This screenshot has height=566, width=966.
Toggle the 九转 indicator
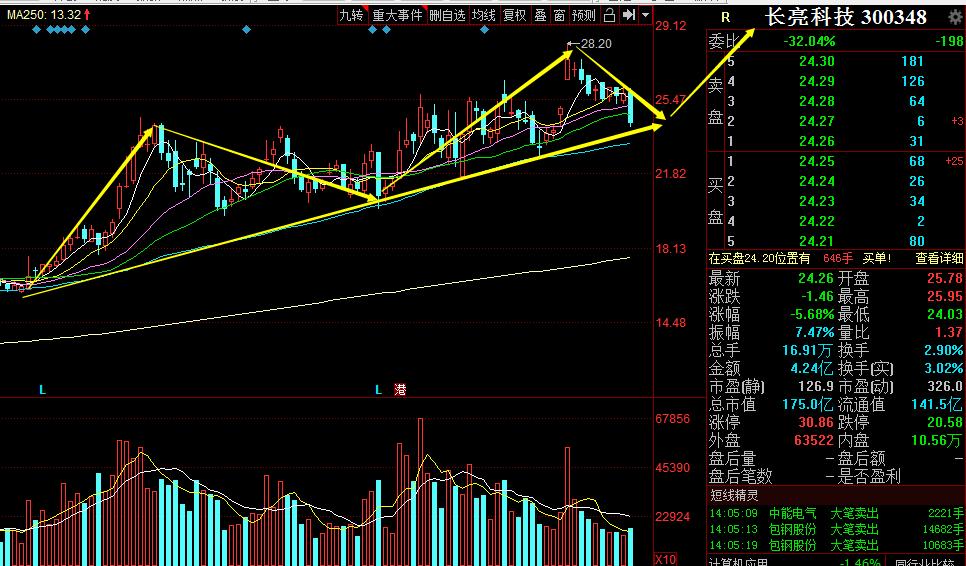coord(350,15)
